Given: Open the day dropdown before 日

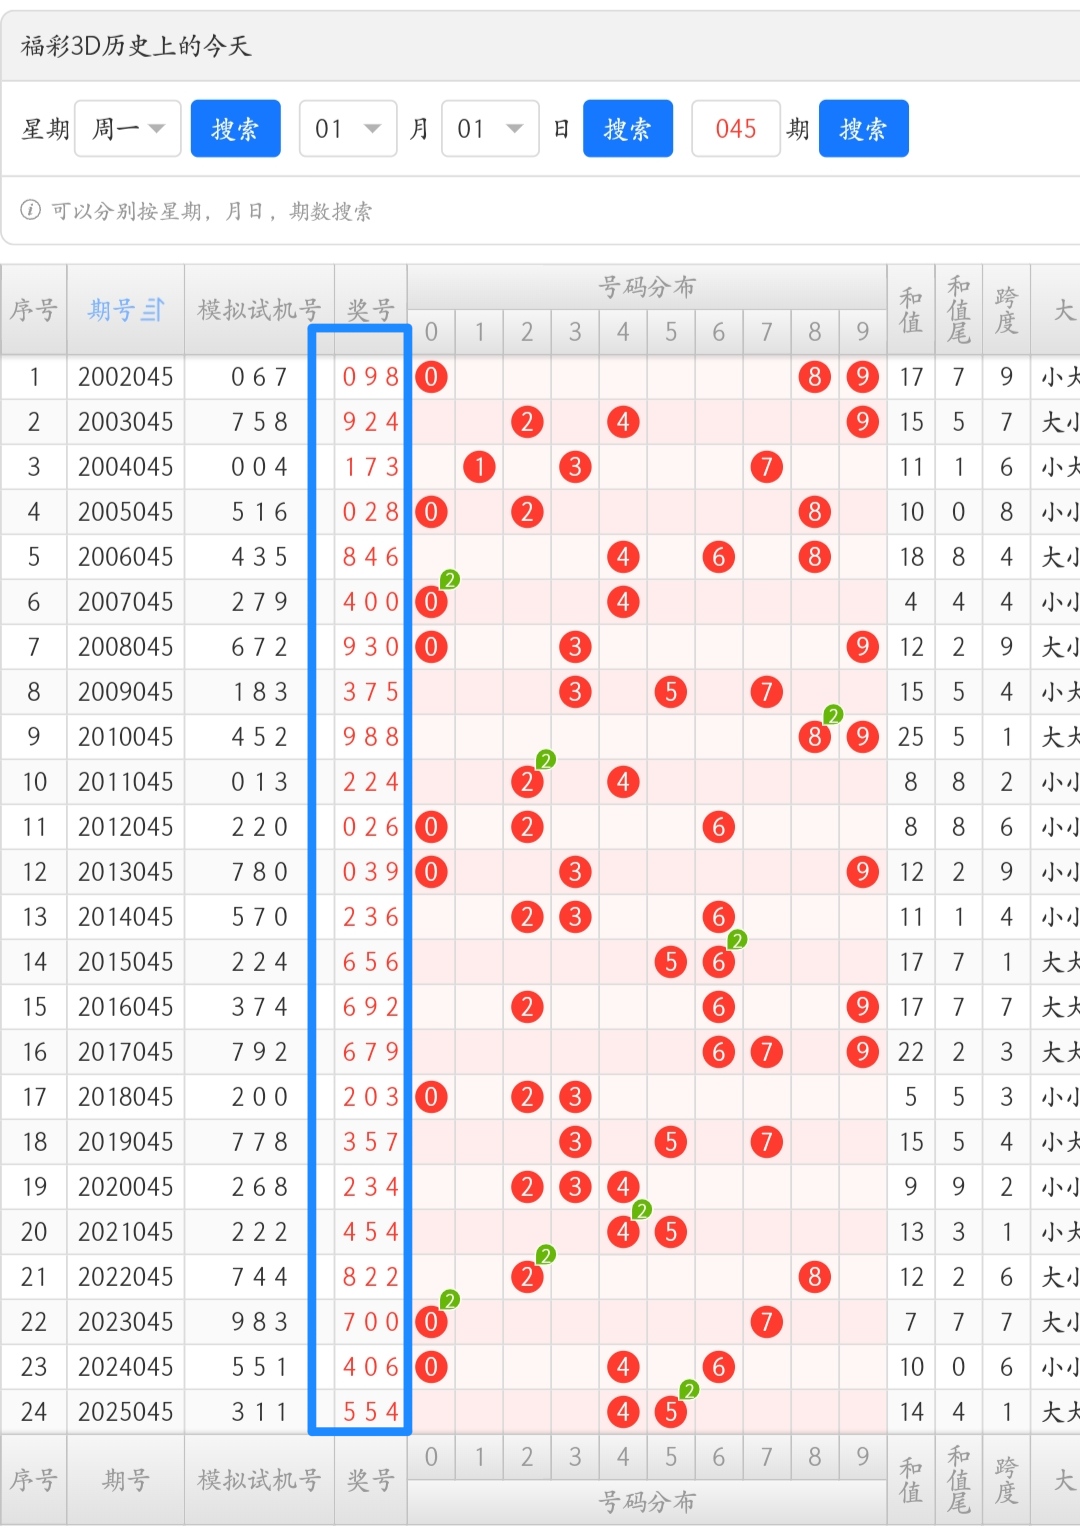Looking at the screenshot, I should pos(490,129).
